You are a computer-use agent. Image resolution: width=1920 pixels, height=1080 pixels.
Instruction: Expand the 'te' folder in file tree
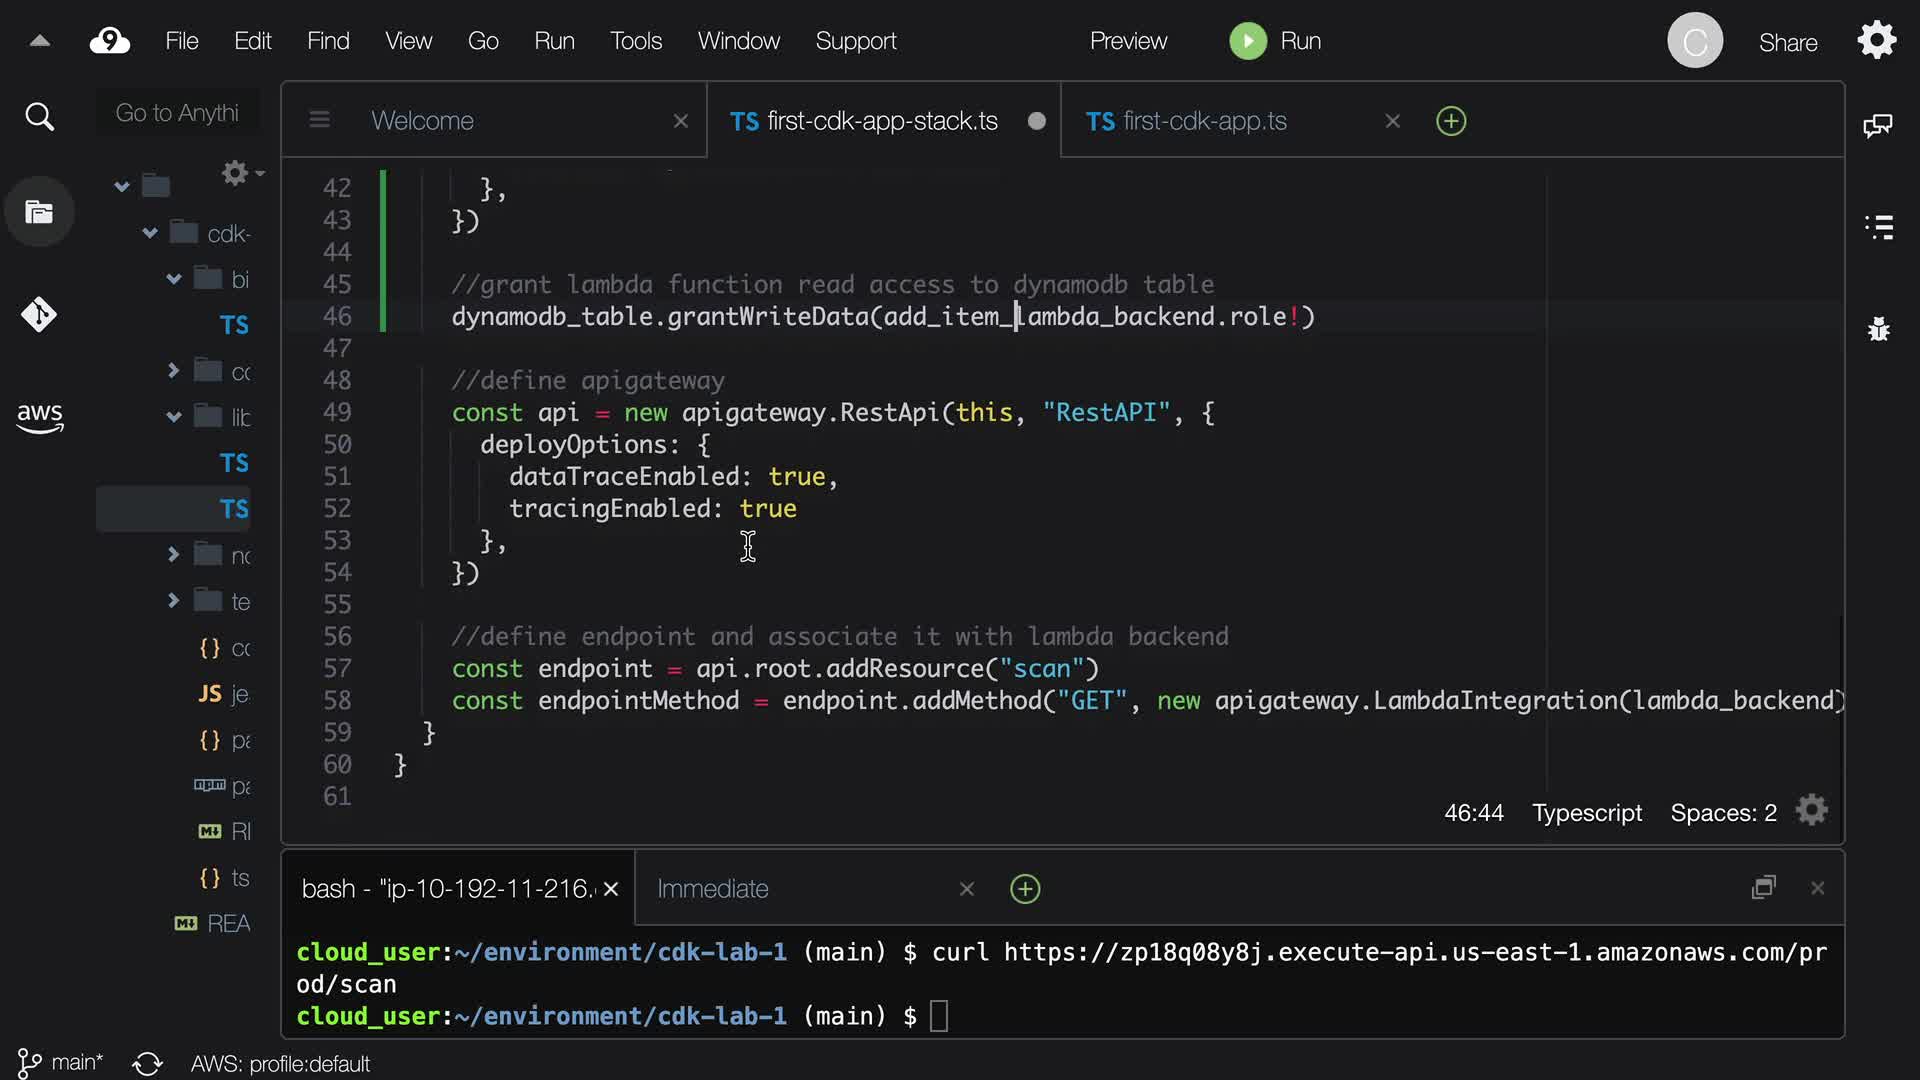click(x=173, y=600)
